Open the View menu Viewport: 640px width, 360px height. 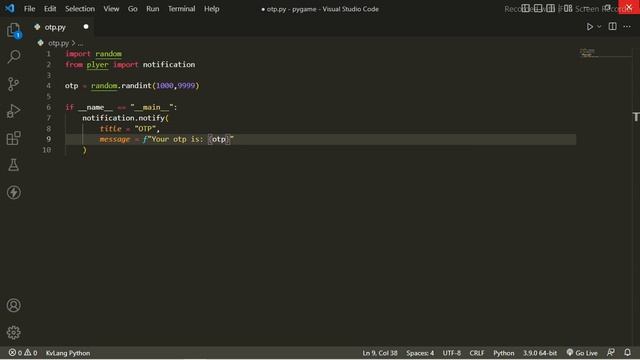[111, 9]
